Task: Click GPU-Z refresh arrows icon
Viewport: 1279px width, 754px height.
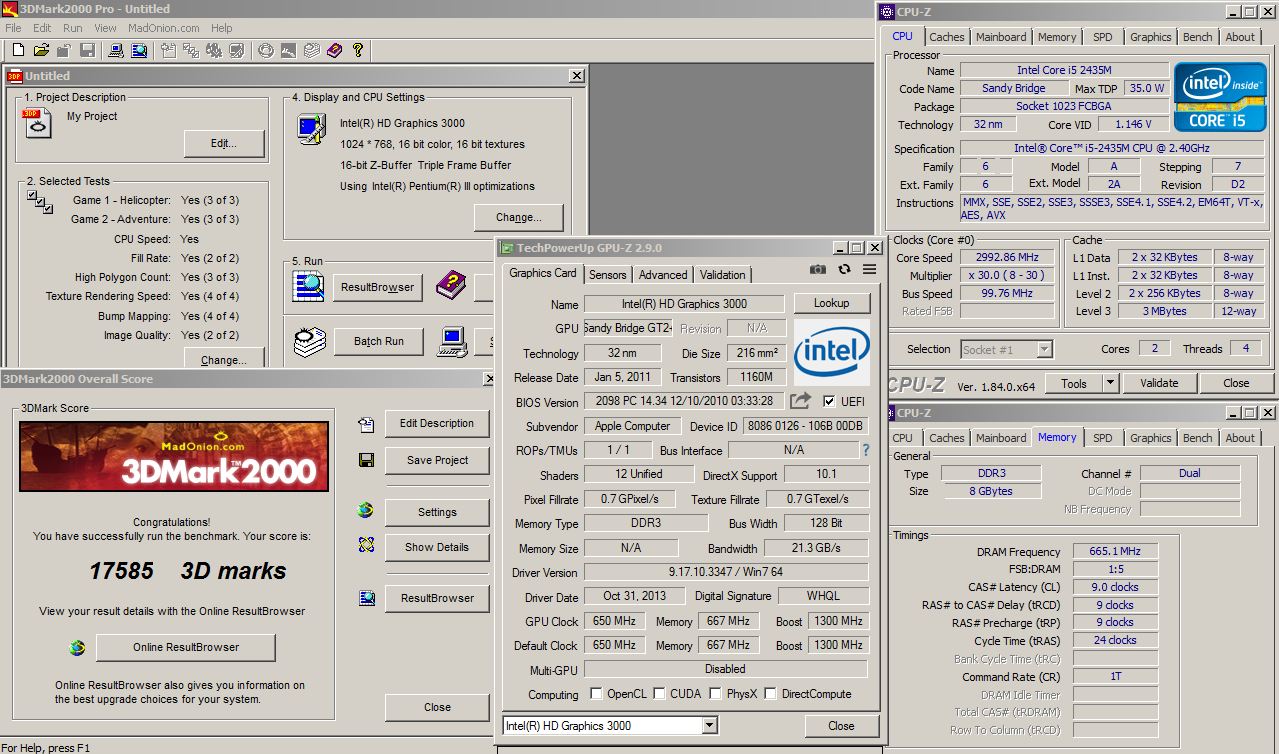Action: tap(845, 270)
